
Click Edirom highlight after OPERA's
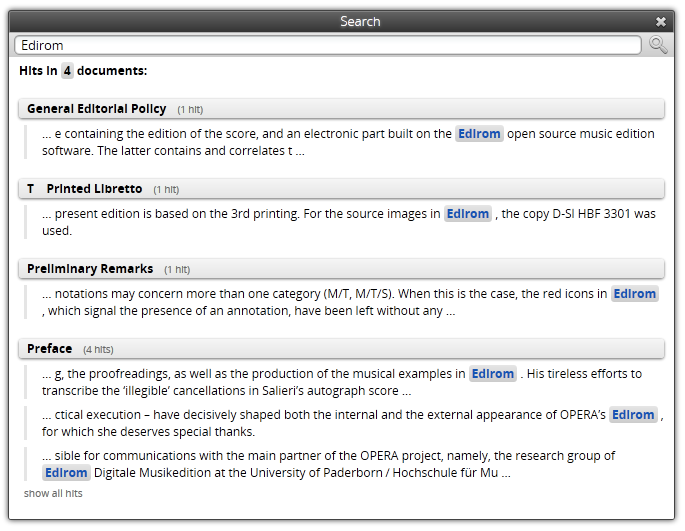point(633,415)
